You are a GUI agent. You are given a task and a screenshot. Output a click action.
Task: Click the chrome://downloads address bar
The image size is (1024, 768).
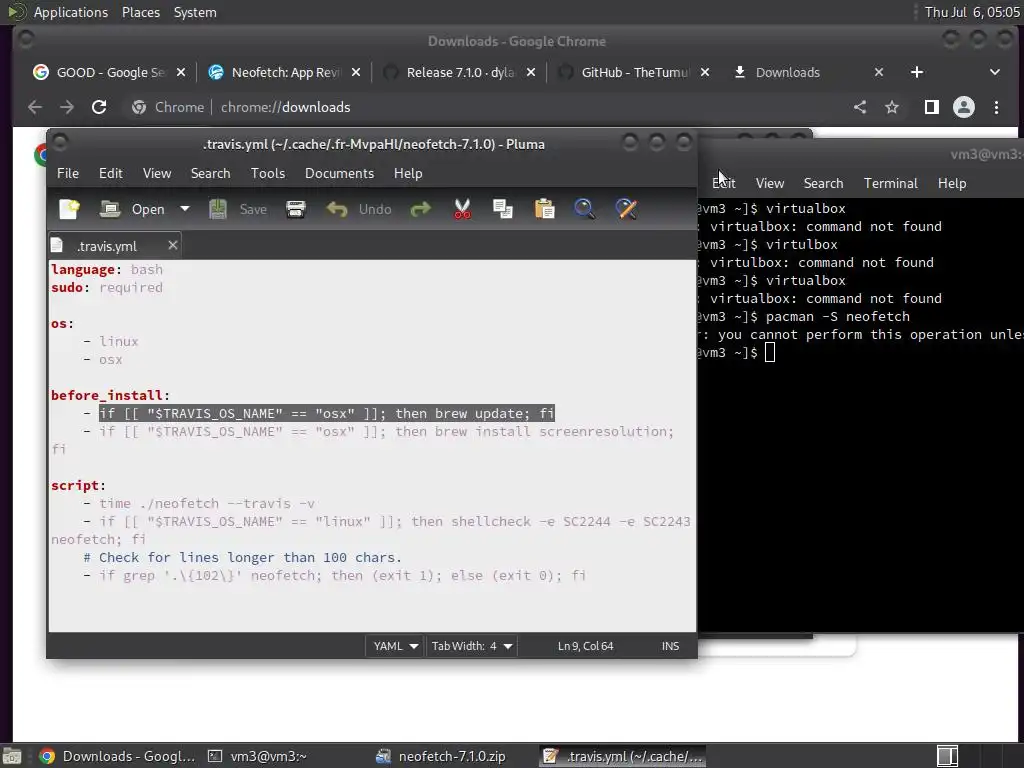[483, 107]
